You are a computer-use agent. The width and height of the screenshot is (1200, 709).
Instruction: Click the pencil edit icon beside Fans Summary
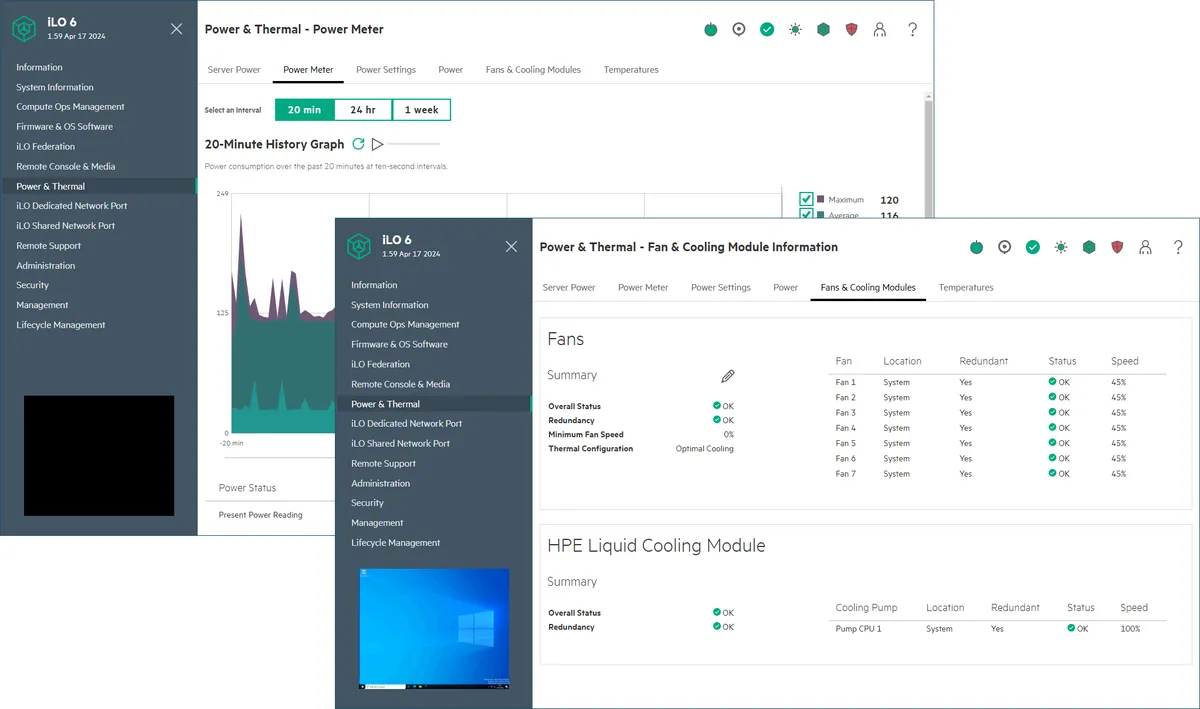pyautogui.click(x=728, y=376)
